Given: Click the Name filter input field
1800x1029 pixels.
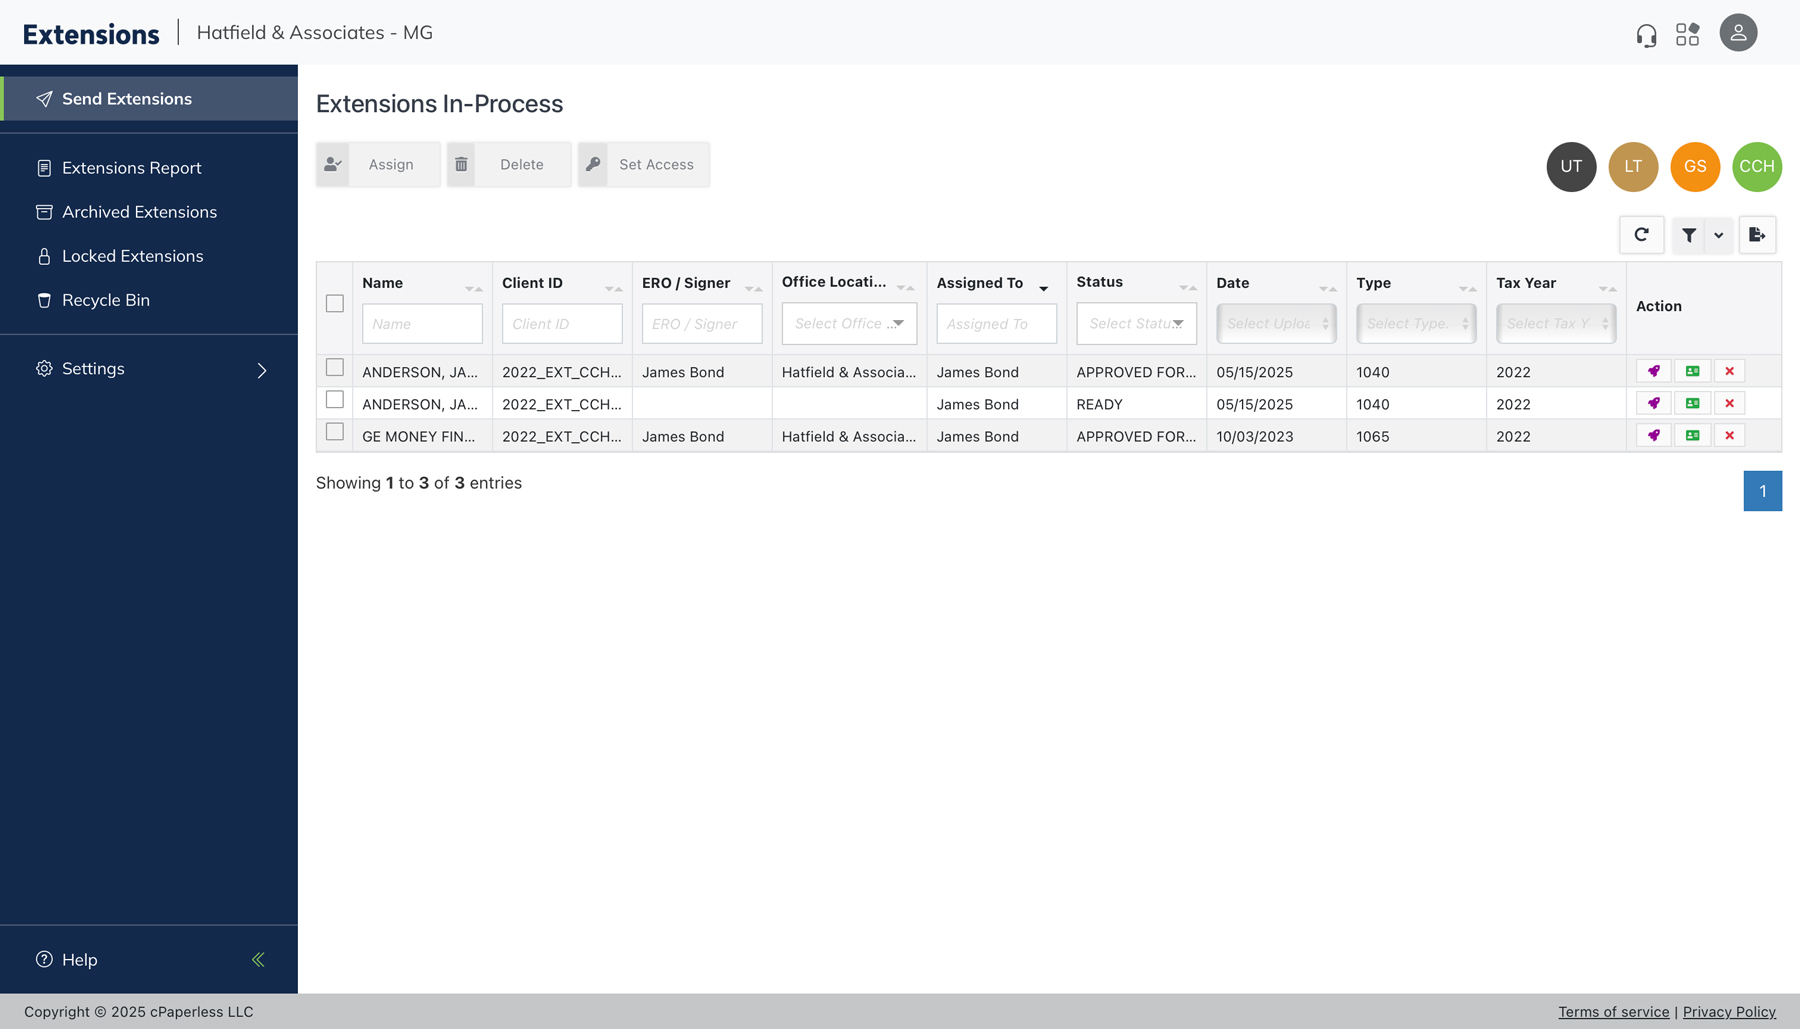Looking at the screenshot, I should tap(422, 324).
